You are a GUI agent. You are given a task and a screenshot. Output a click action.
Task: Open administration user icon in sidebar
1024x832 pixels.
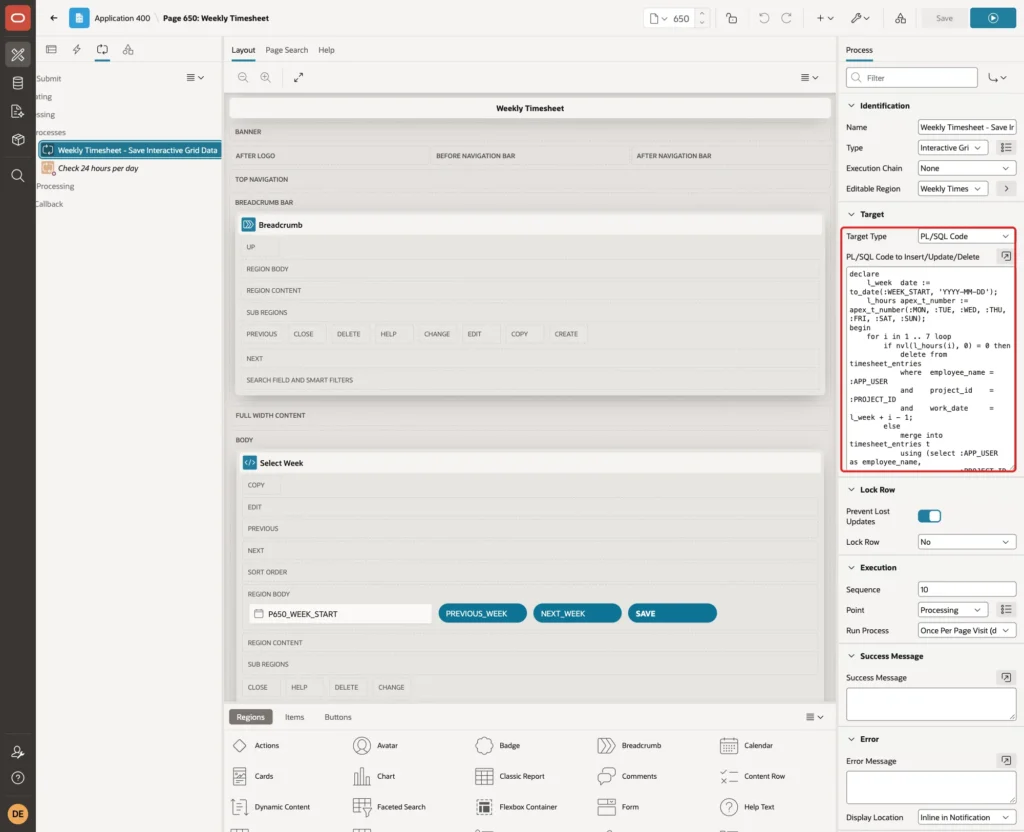coord(18,752)
